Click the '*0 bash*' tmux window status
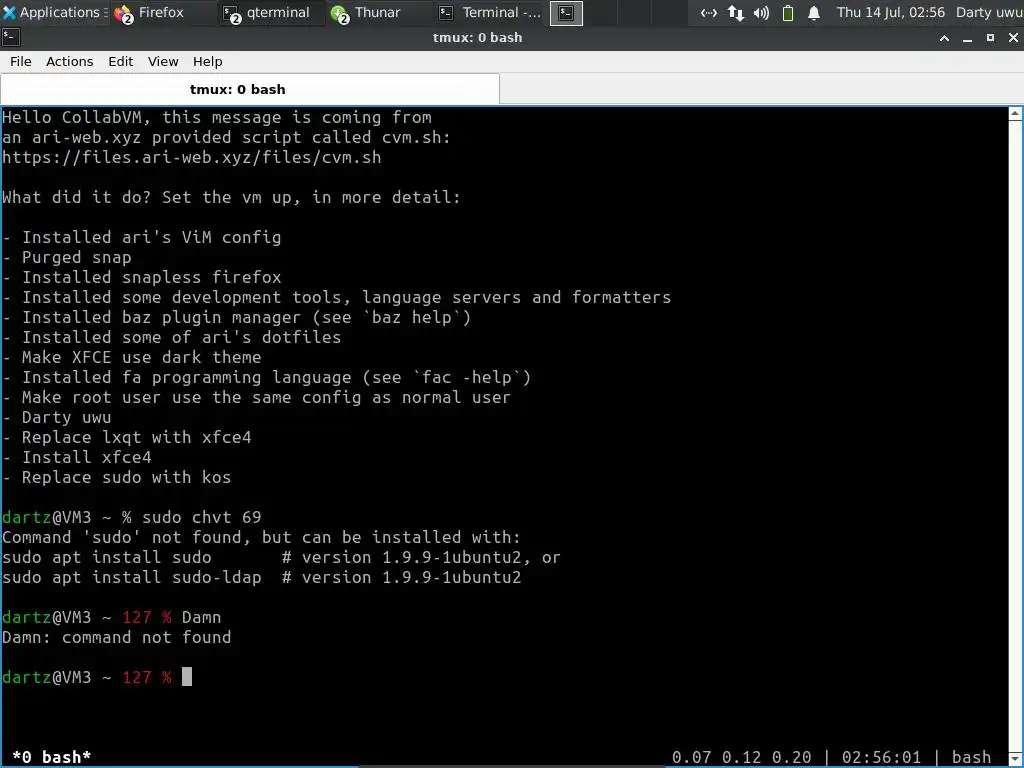1024x768 pixels. [52, 757]
